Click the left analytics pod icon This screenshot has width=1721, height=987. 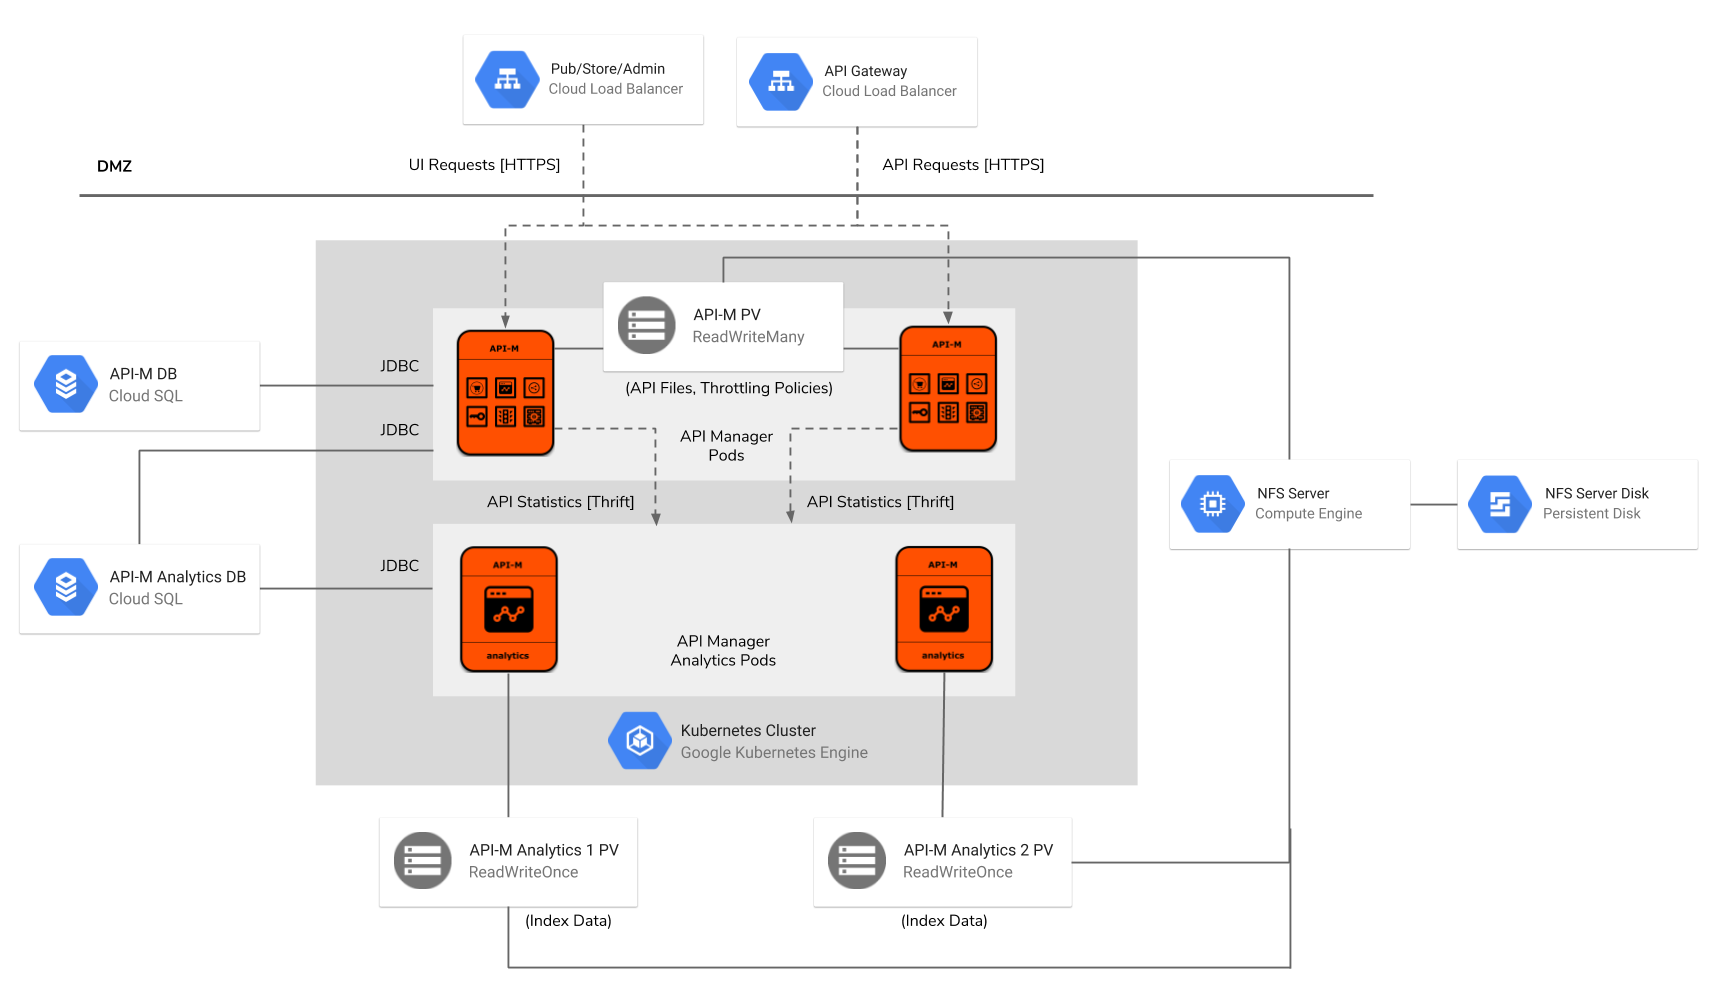click(x=508, y=609)
